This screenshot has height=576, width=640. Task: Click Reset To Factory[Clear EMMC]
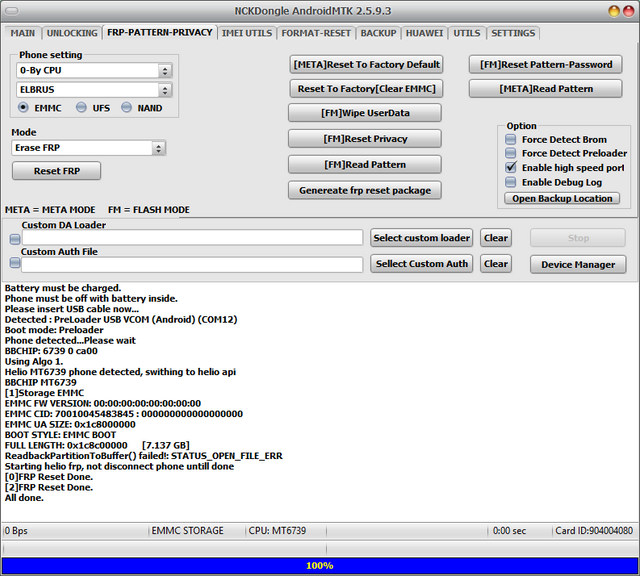(x=366, y=89)
